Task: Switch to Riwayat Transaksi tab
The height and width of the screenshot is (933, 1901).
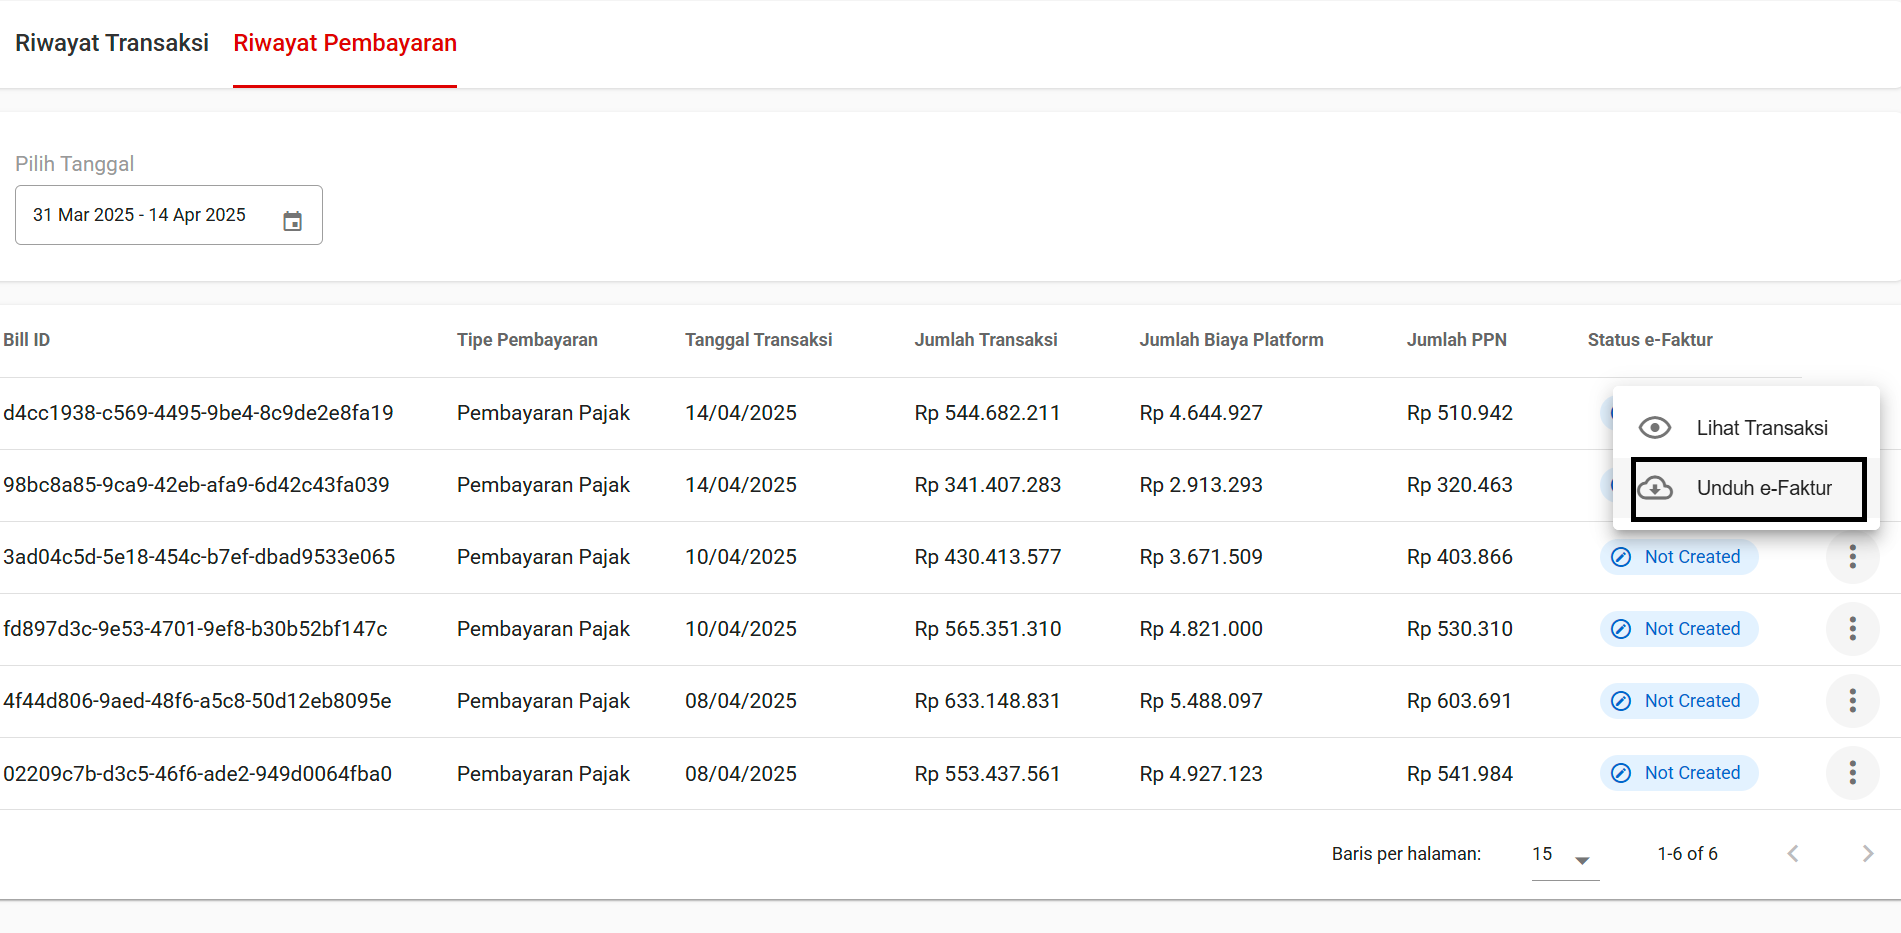Action: pyautogui.click(x=112, y=43)
